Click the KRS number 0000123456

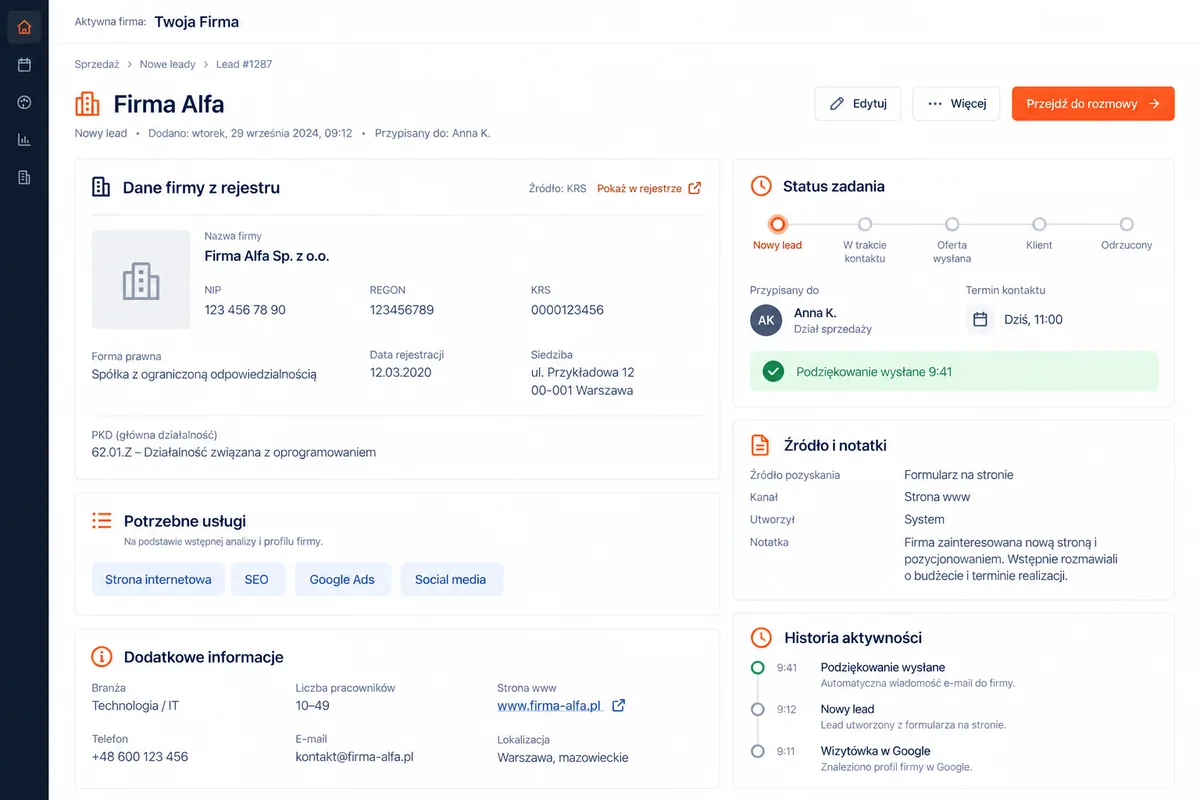[x=567, y=310]
